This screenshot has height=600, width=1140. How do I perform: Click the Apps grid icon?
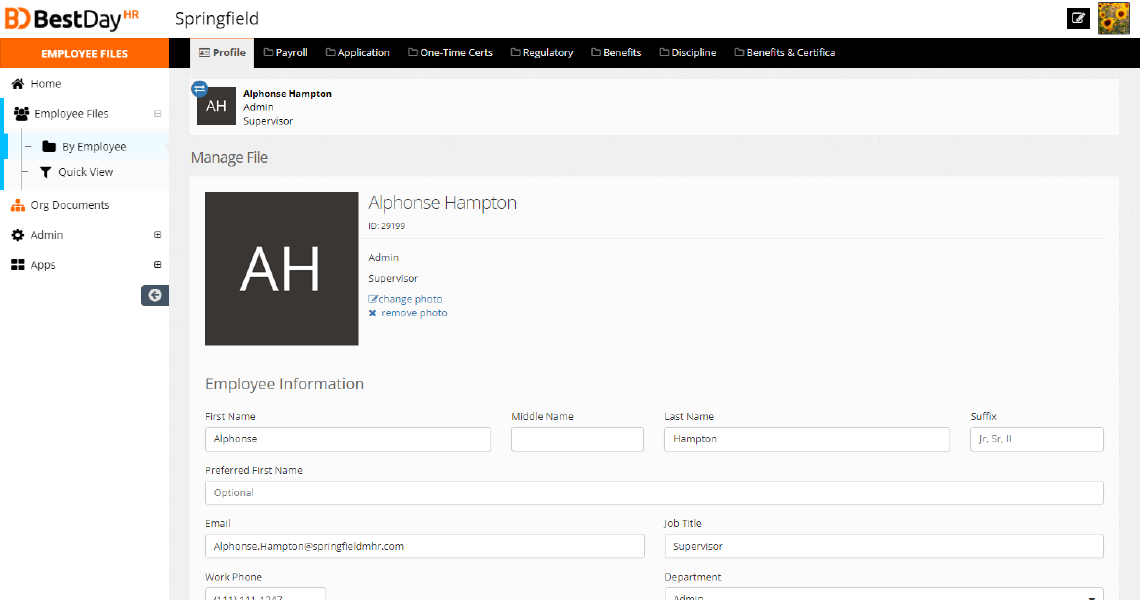click(17, 265)
